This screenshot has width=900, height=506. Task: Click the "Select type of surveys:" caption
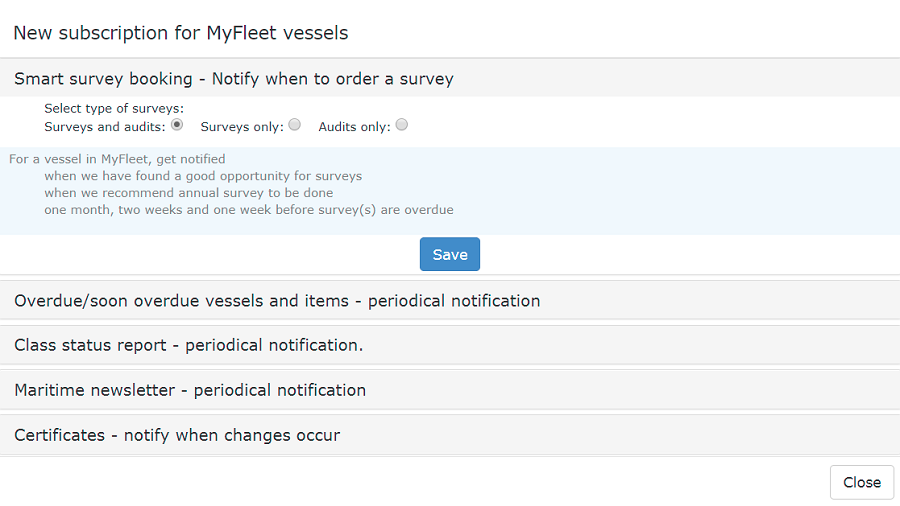pyautogui.click(x=114, y=109)
